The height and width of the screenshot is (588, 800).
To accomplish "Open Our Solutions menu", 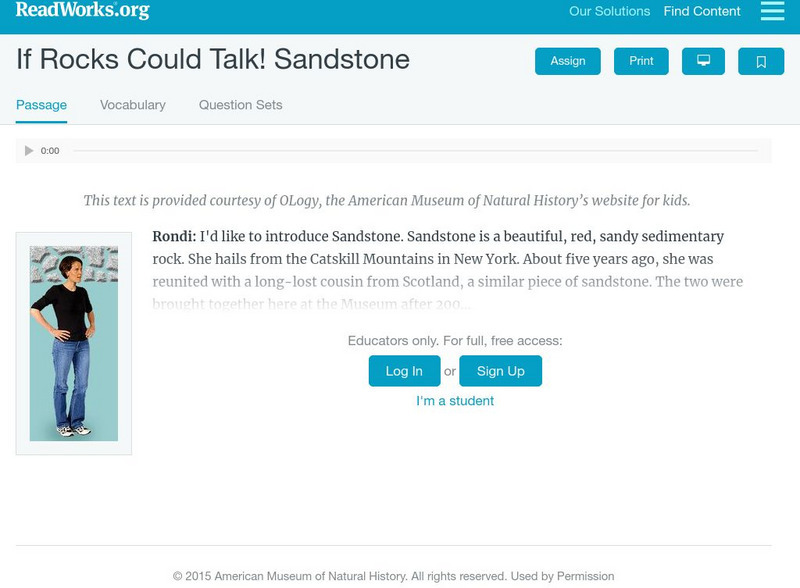I will click(x=609, y=12).
